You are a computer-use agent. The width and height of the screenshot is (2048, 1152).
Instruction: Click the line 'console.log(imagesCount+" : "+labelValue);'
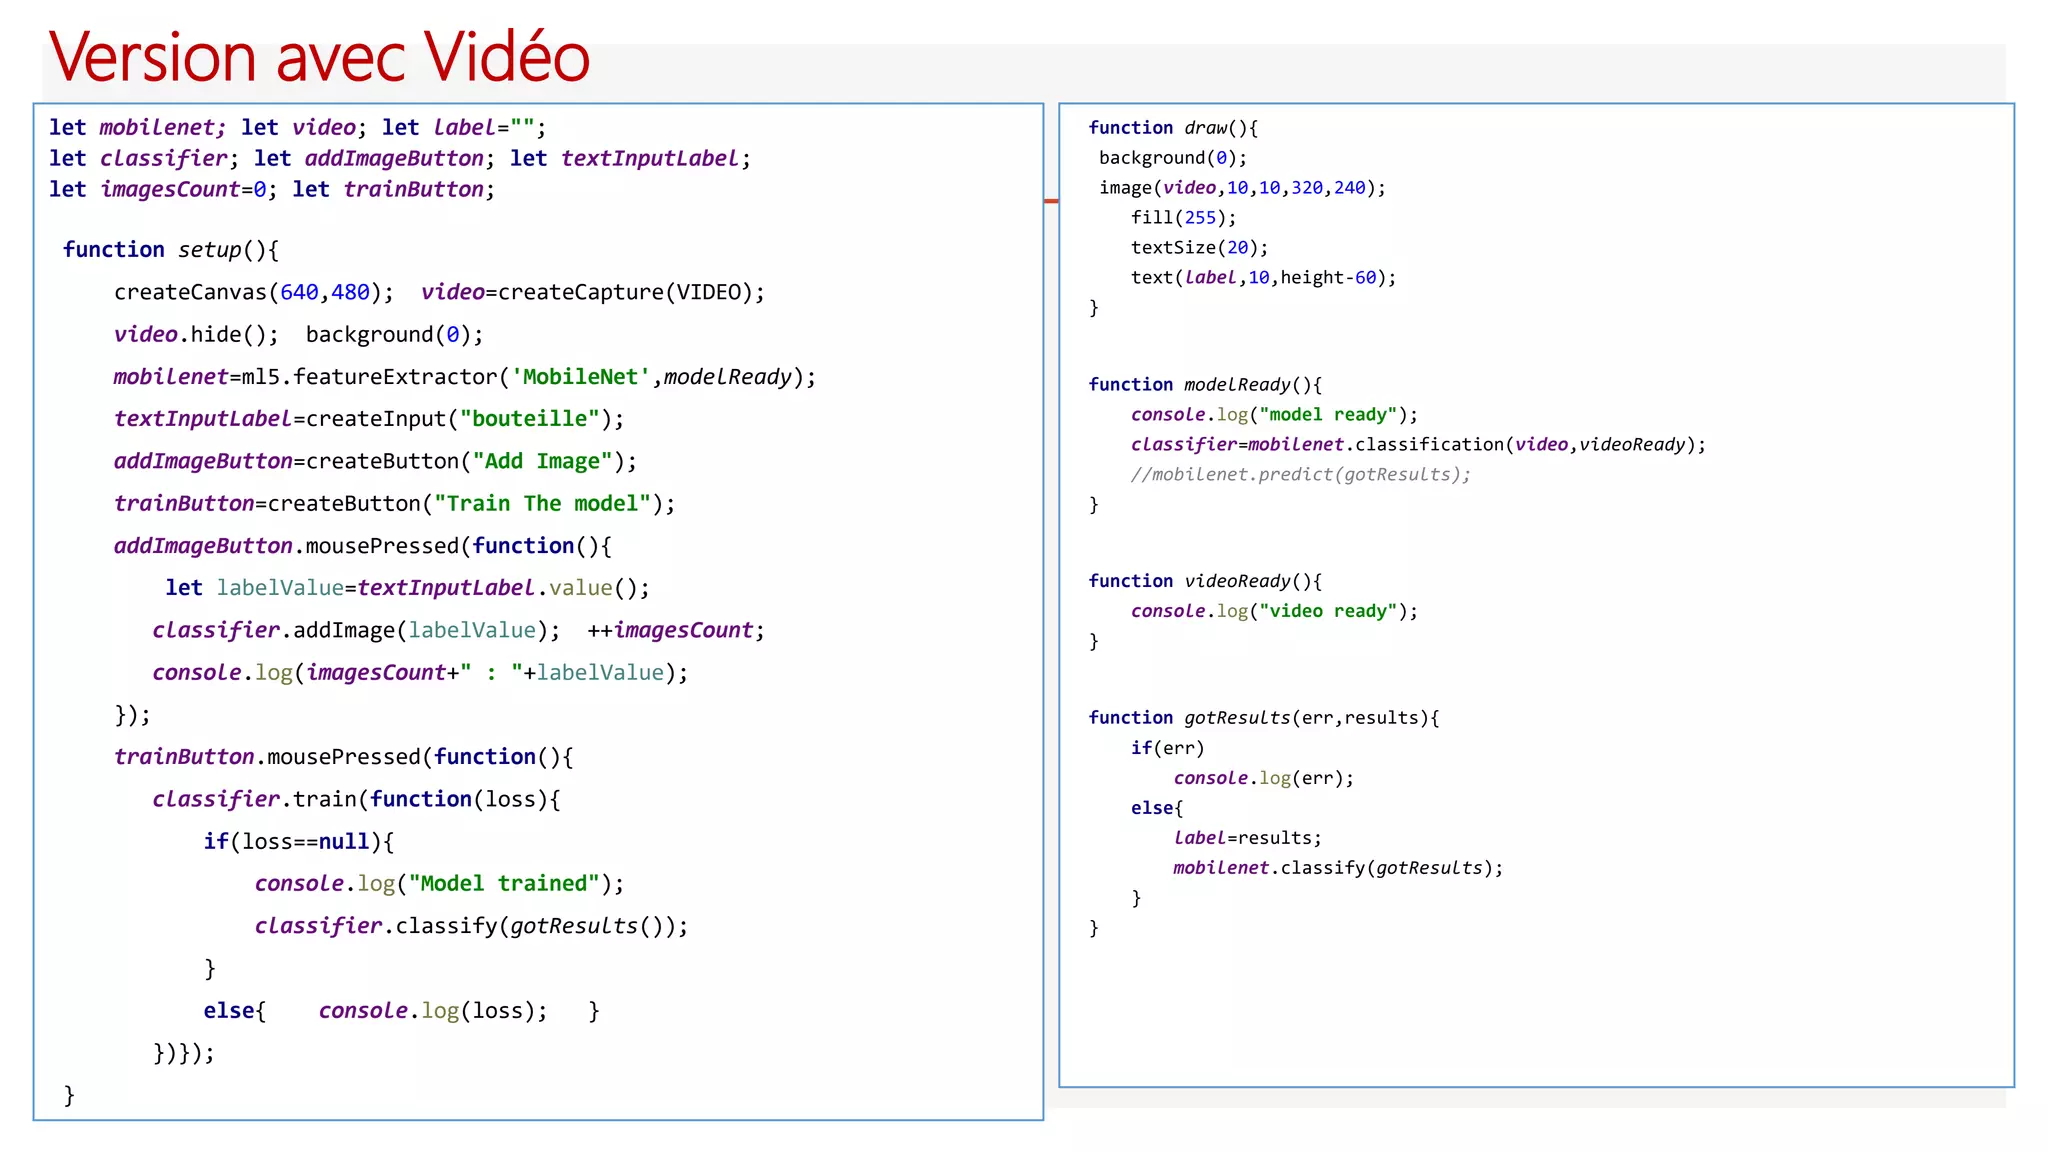click(x=420, y=673)
